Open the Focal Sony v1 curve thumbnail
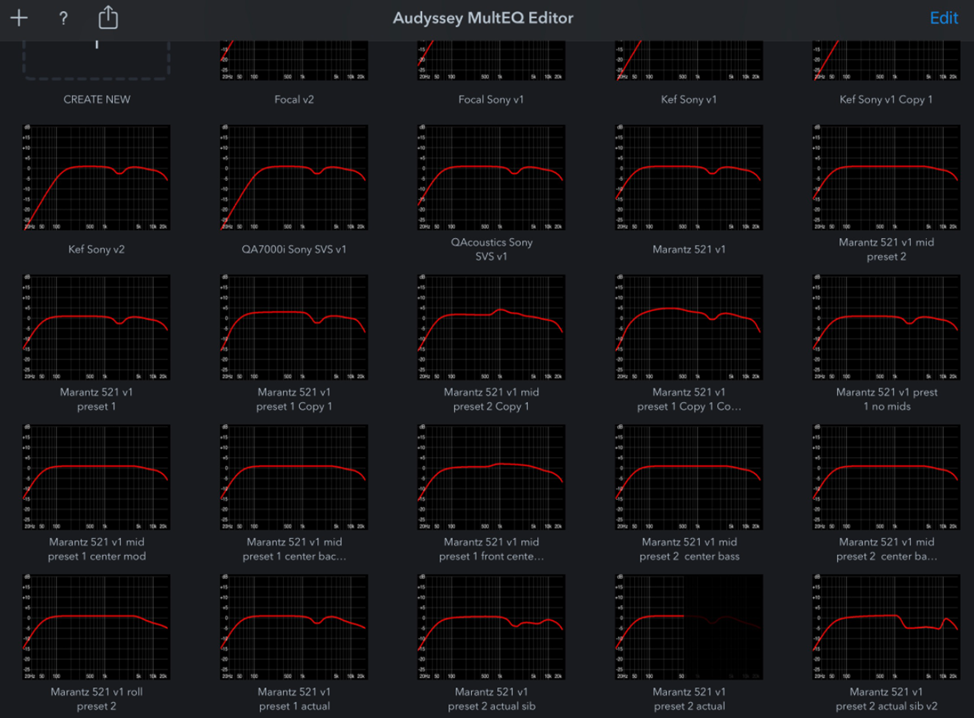 point(491,62)
